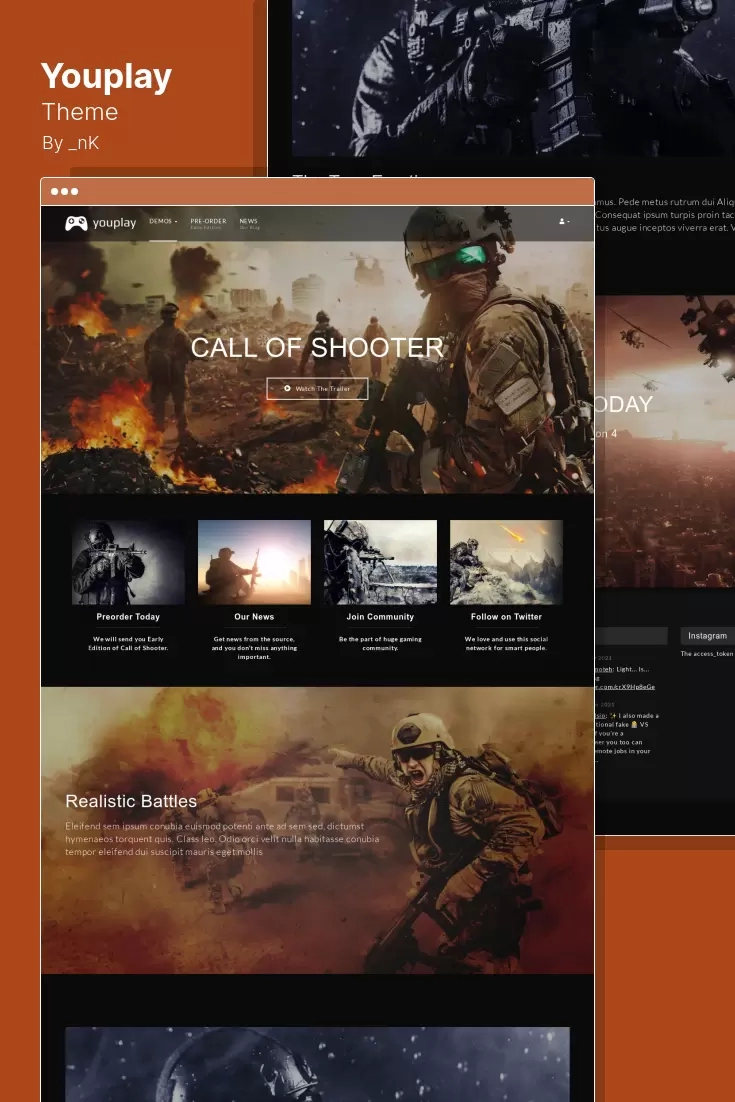Click the By _nK author text

70,143
